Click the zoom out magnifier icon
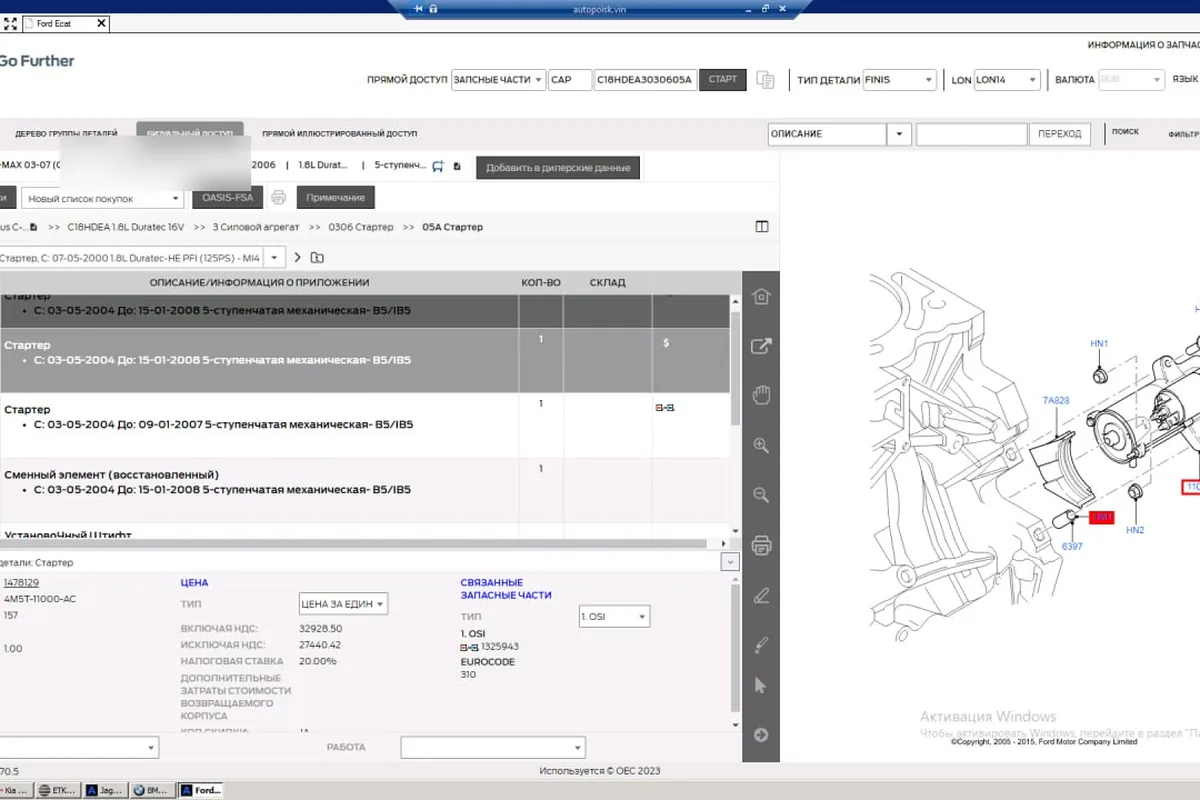This screenshot has height=800, width=1200. pyautogui.click(x=761, y=495)
